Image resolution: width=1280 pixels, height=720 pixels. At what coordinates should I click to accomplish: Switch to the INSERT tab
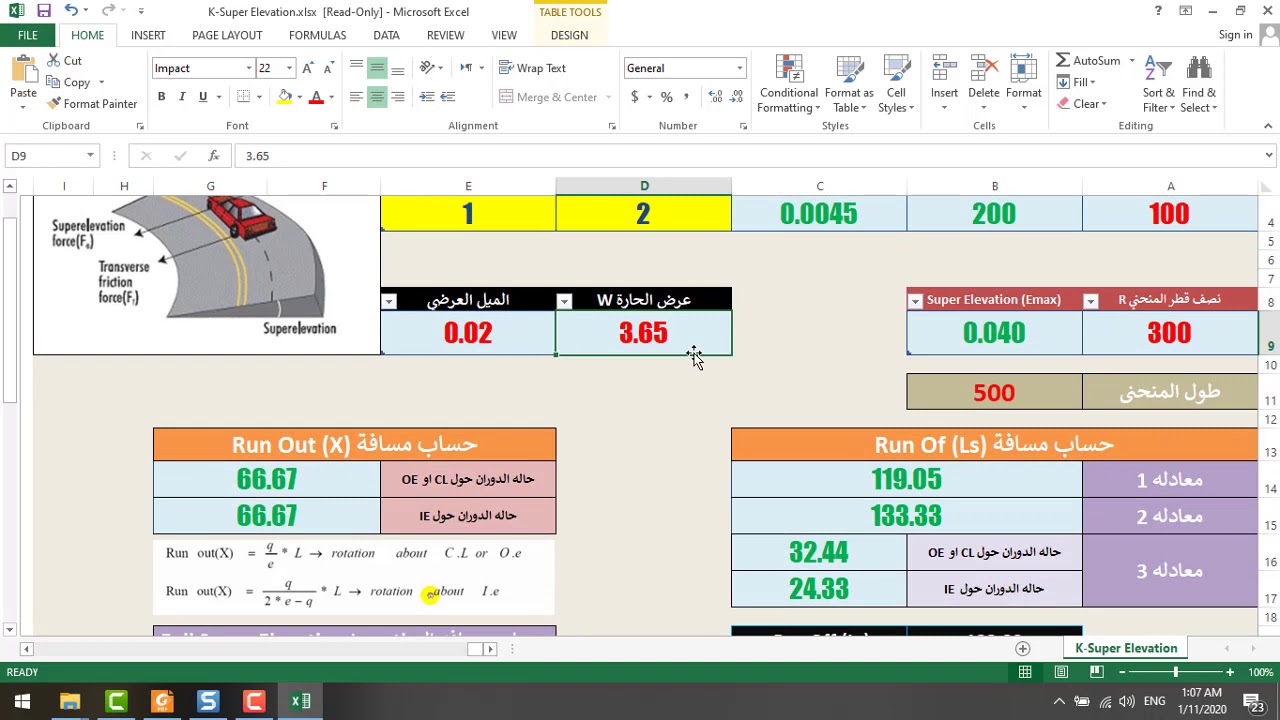[148, 35]
